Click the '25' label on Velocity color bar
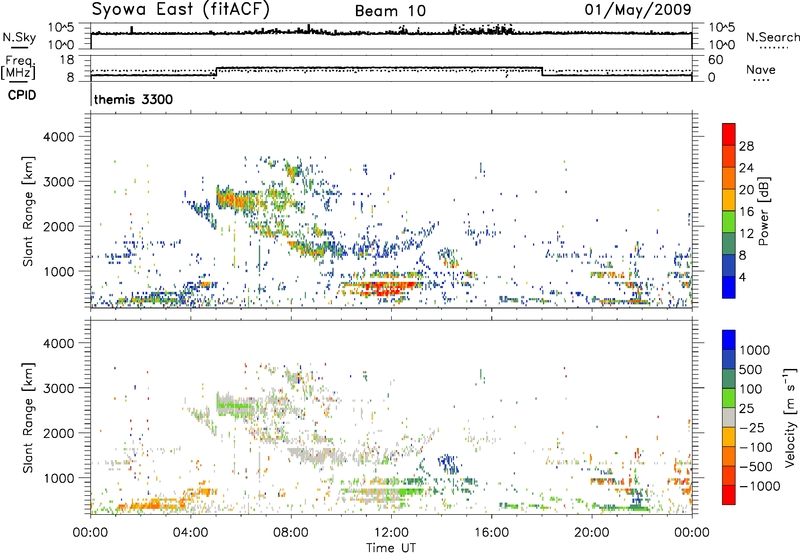The height and width of the screenshot is (554, 800). tap(746, 409)
